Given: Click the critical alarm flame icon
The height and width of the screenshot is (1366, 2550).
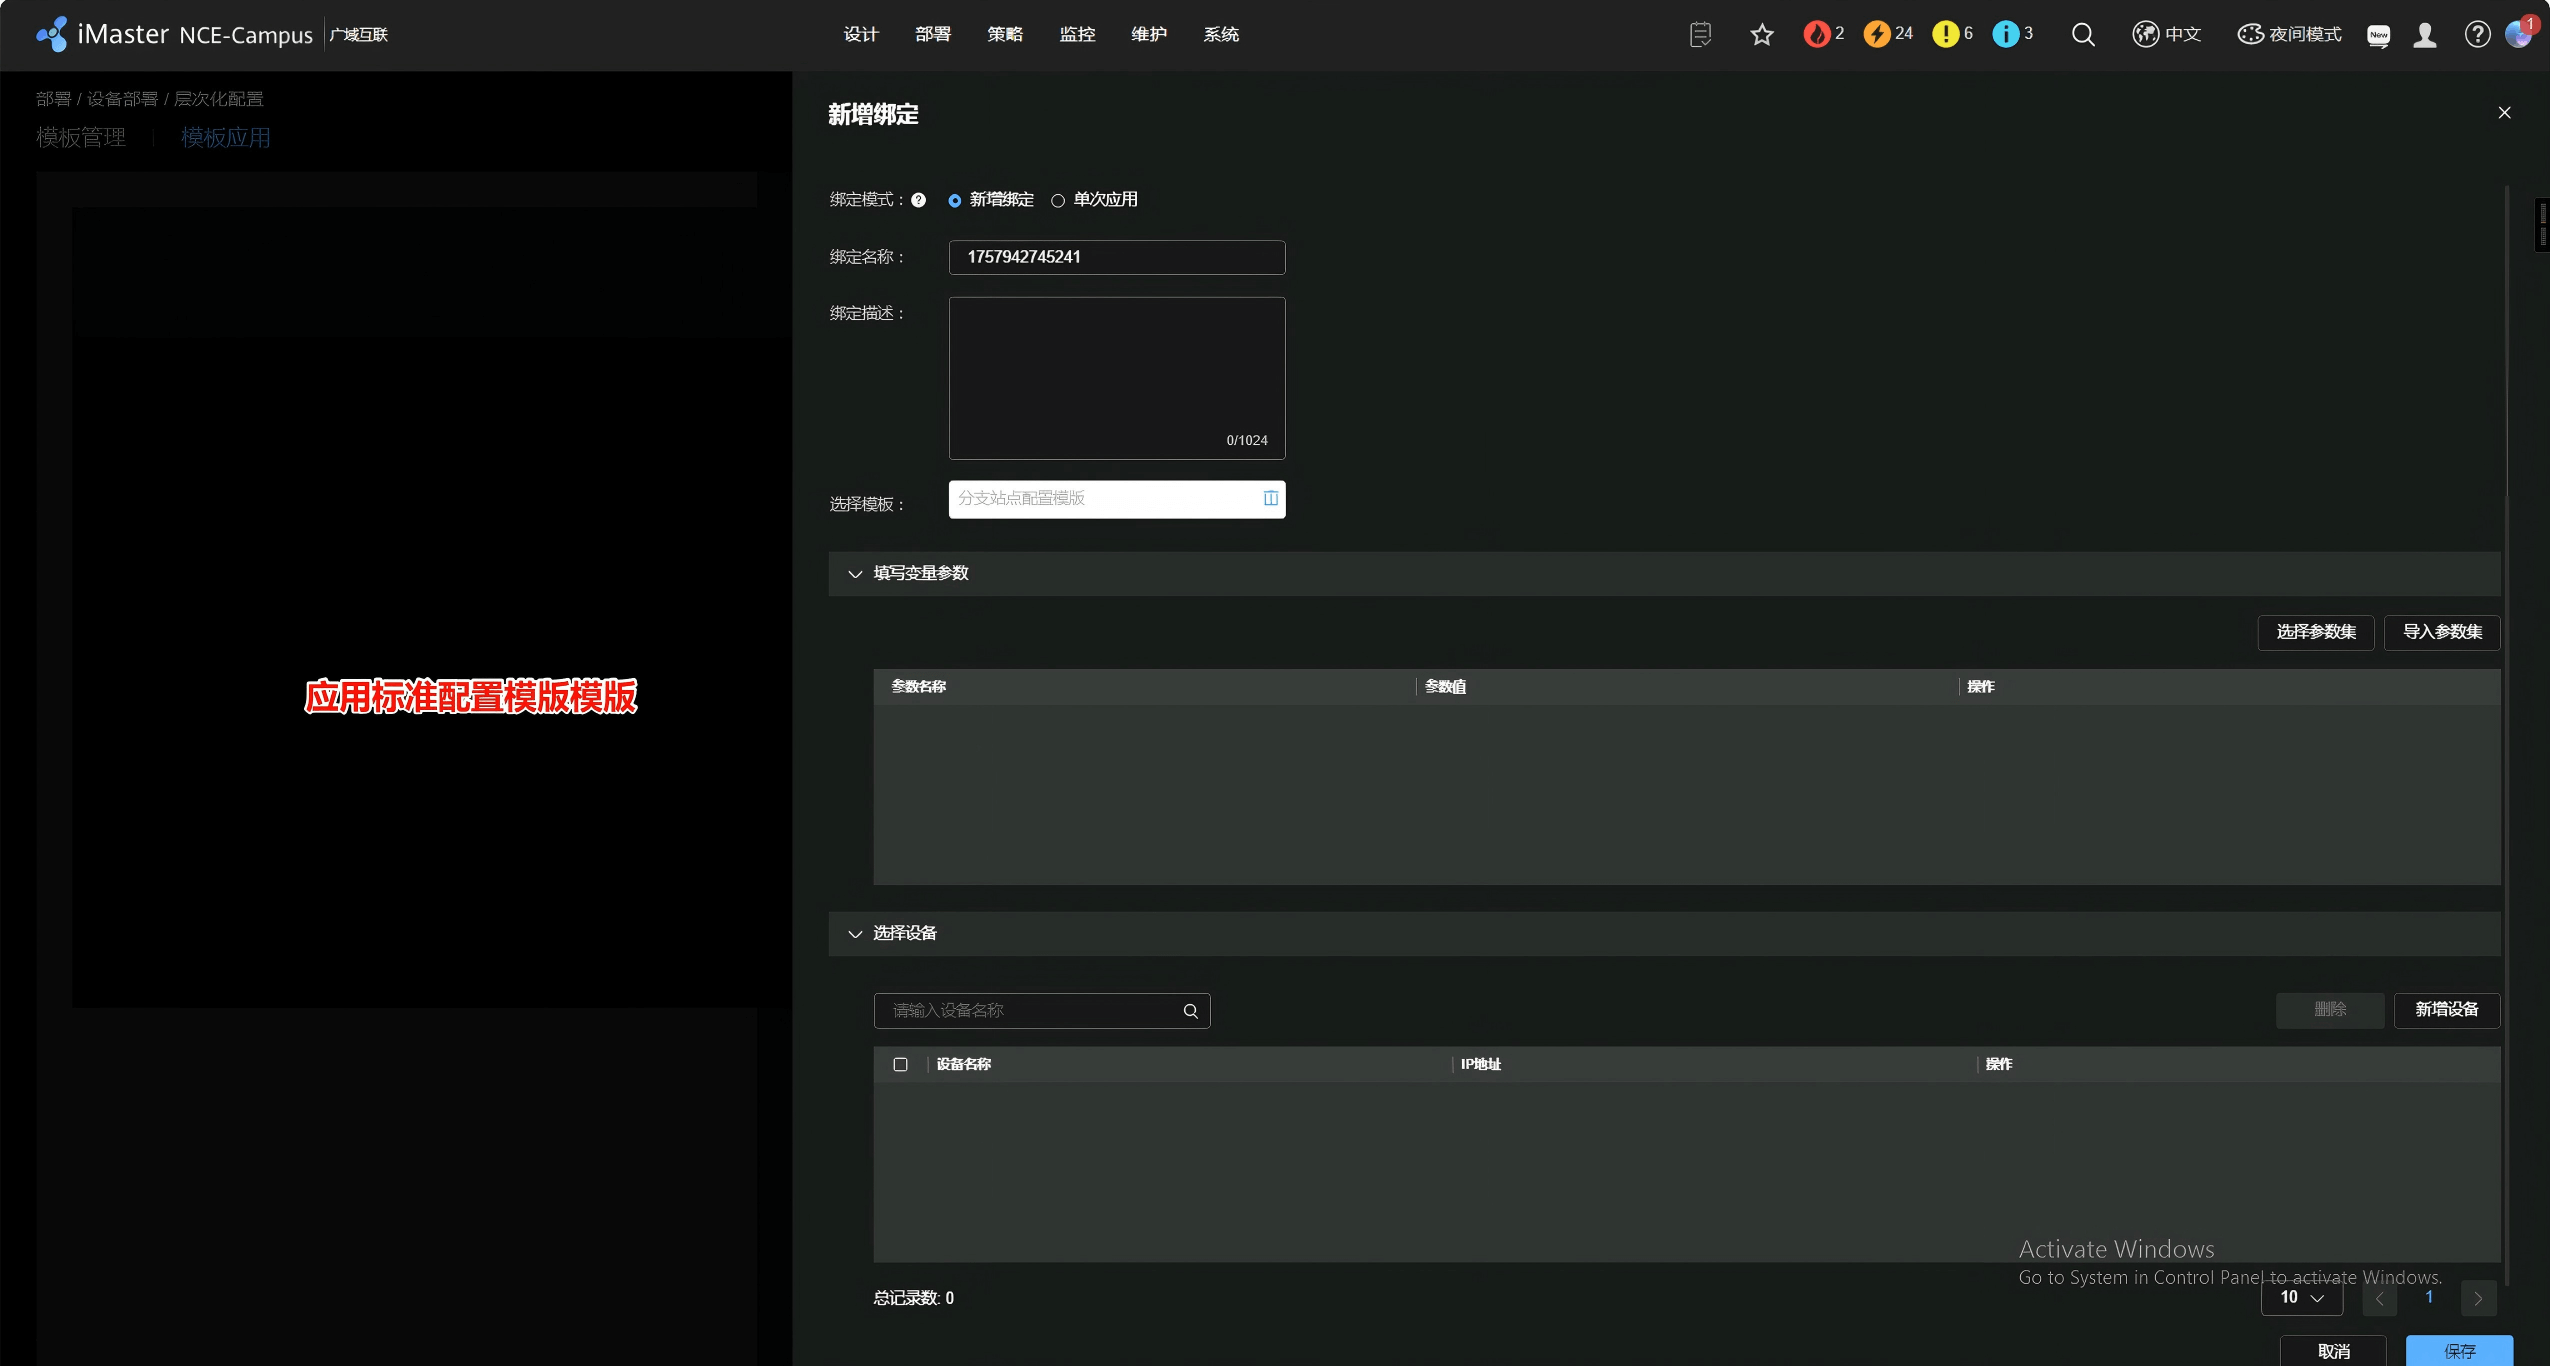Looking at the screenshot, I should [x=1816, y=34].
